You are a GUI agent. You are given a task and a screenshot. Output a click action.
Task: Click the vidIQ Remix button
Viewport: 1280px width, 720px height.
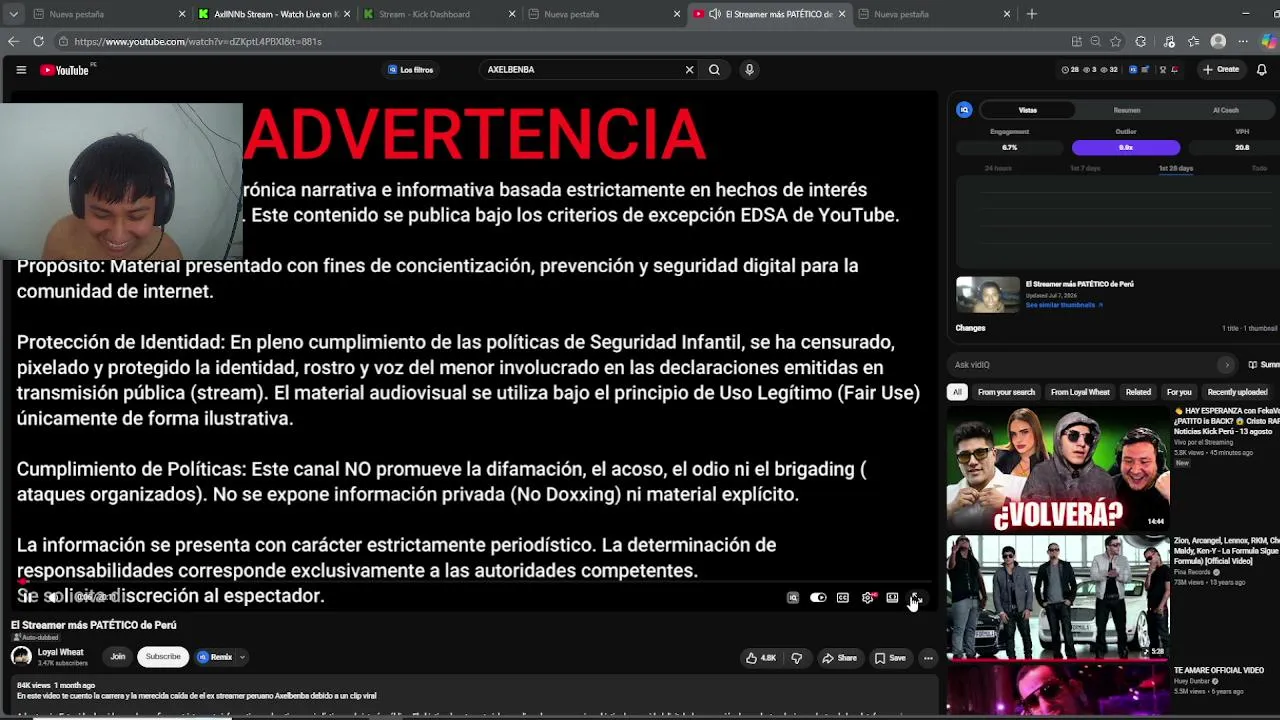point(215,657)
